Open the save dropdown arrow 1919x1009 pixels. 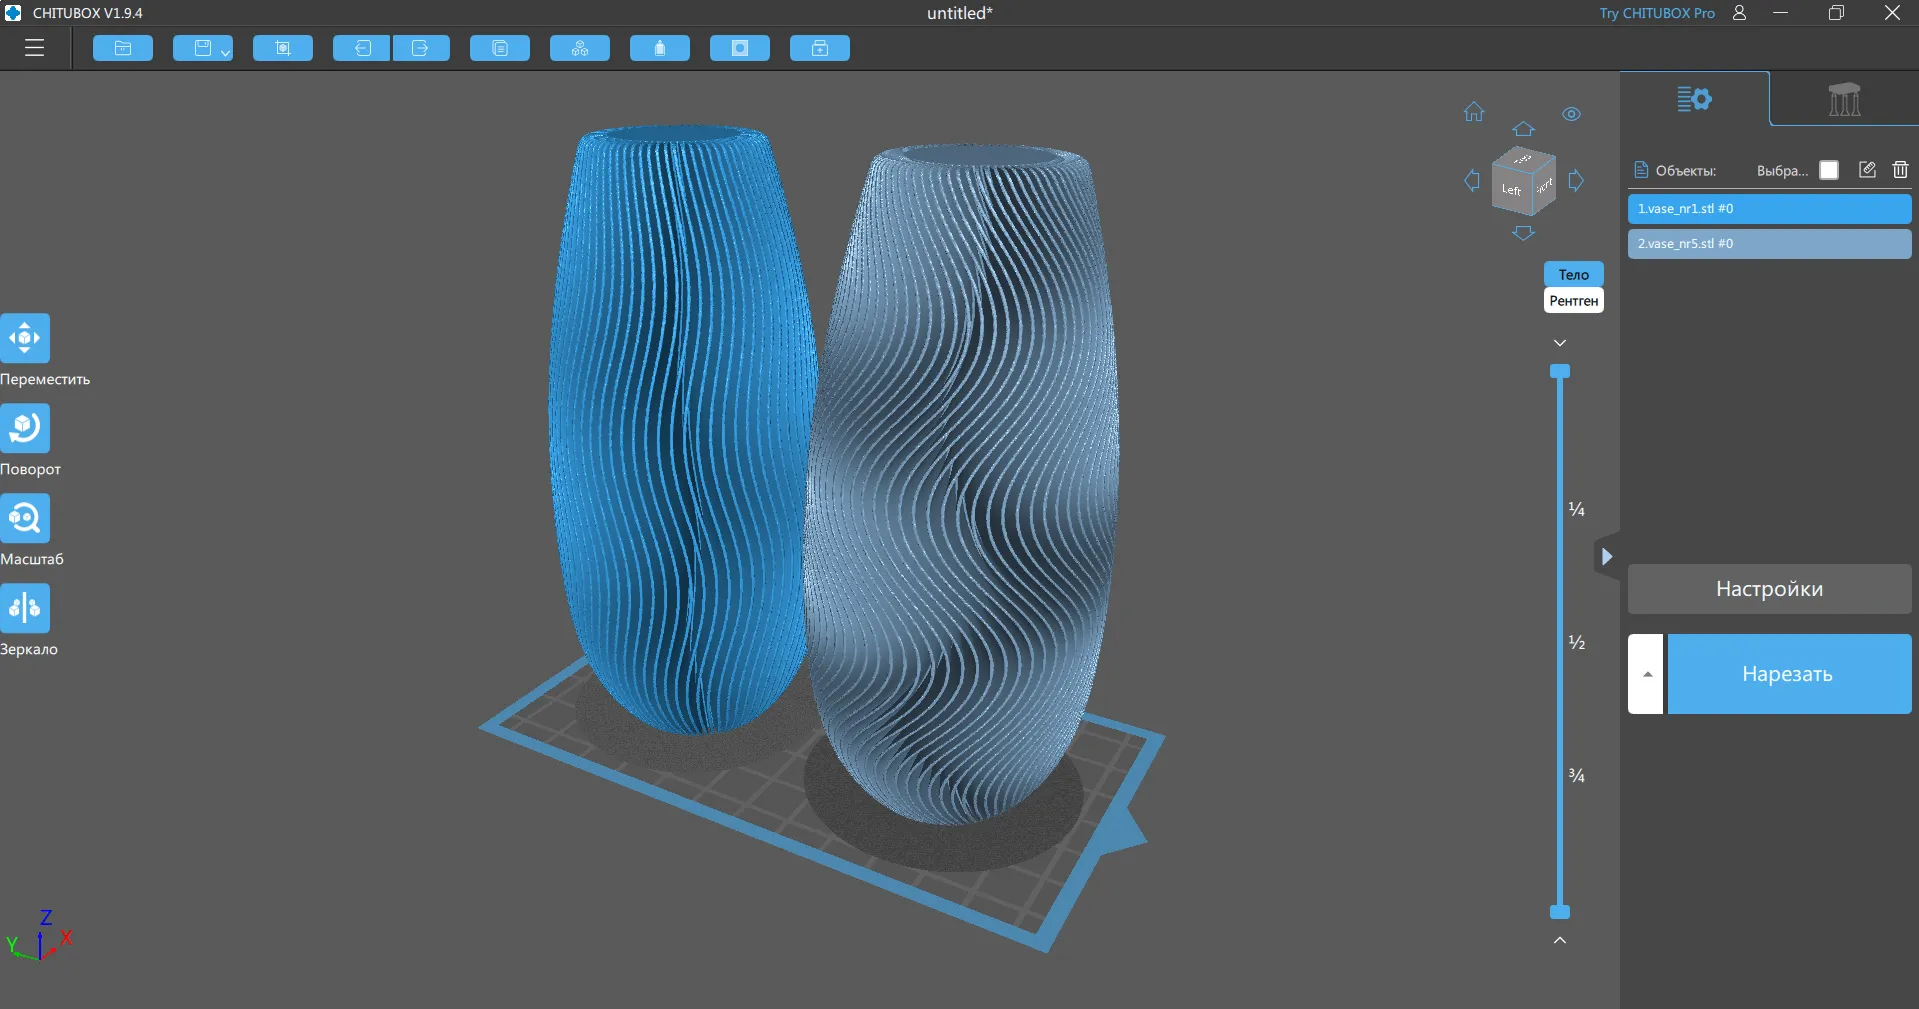(x=226, y=52)
